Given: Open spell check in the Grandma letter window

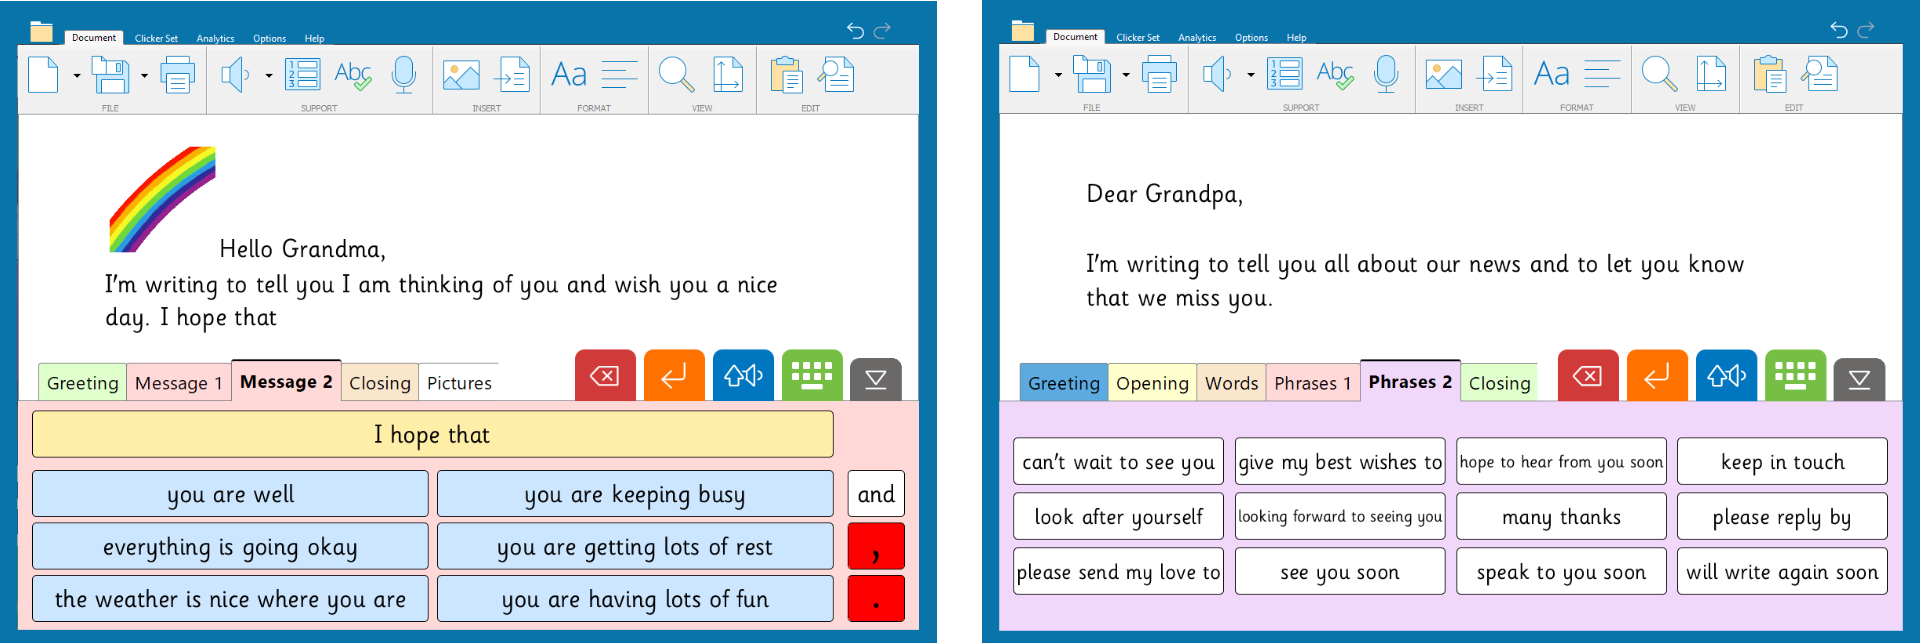Looking at the screenshot, I should [353, 75].
